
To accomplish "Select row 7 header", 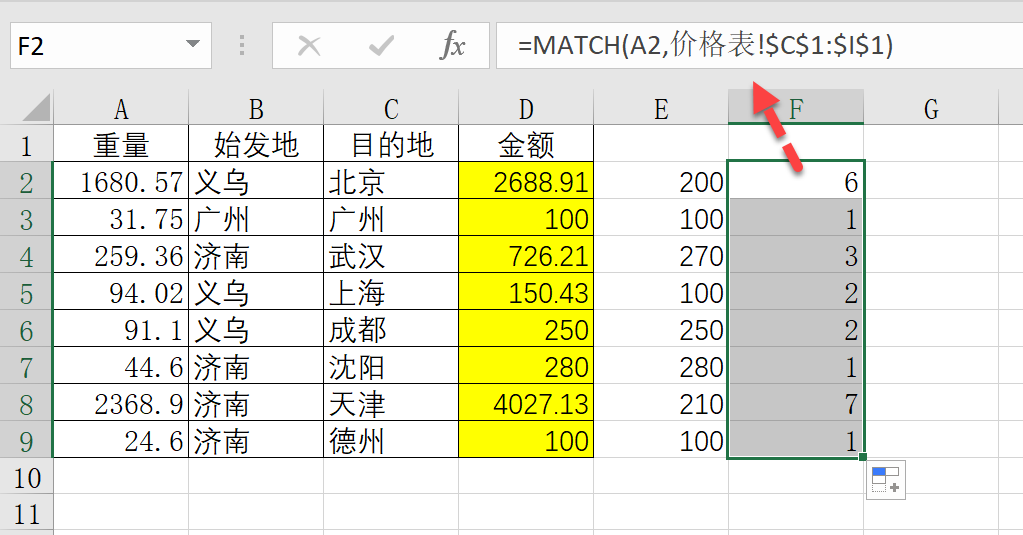I will pos(26,365).
